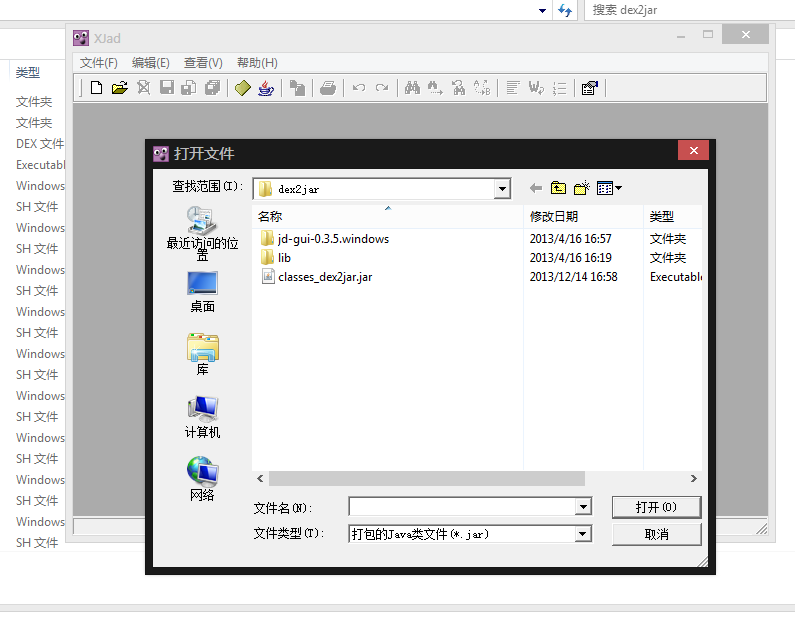Click the 取消 button

657,534
